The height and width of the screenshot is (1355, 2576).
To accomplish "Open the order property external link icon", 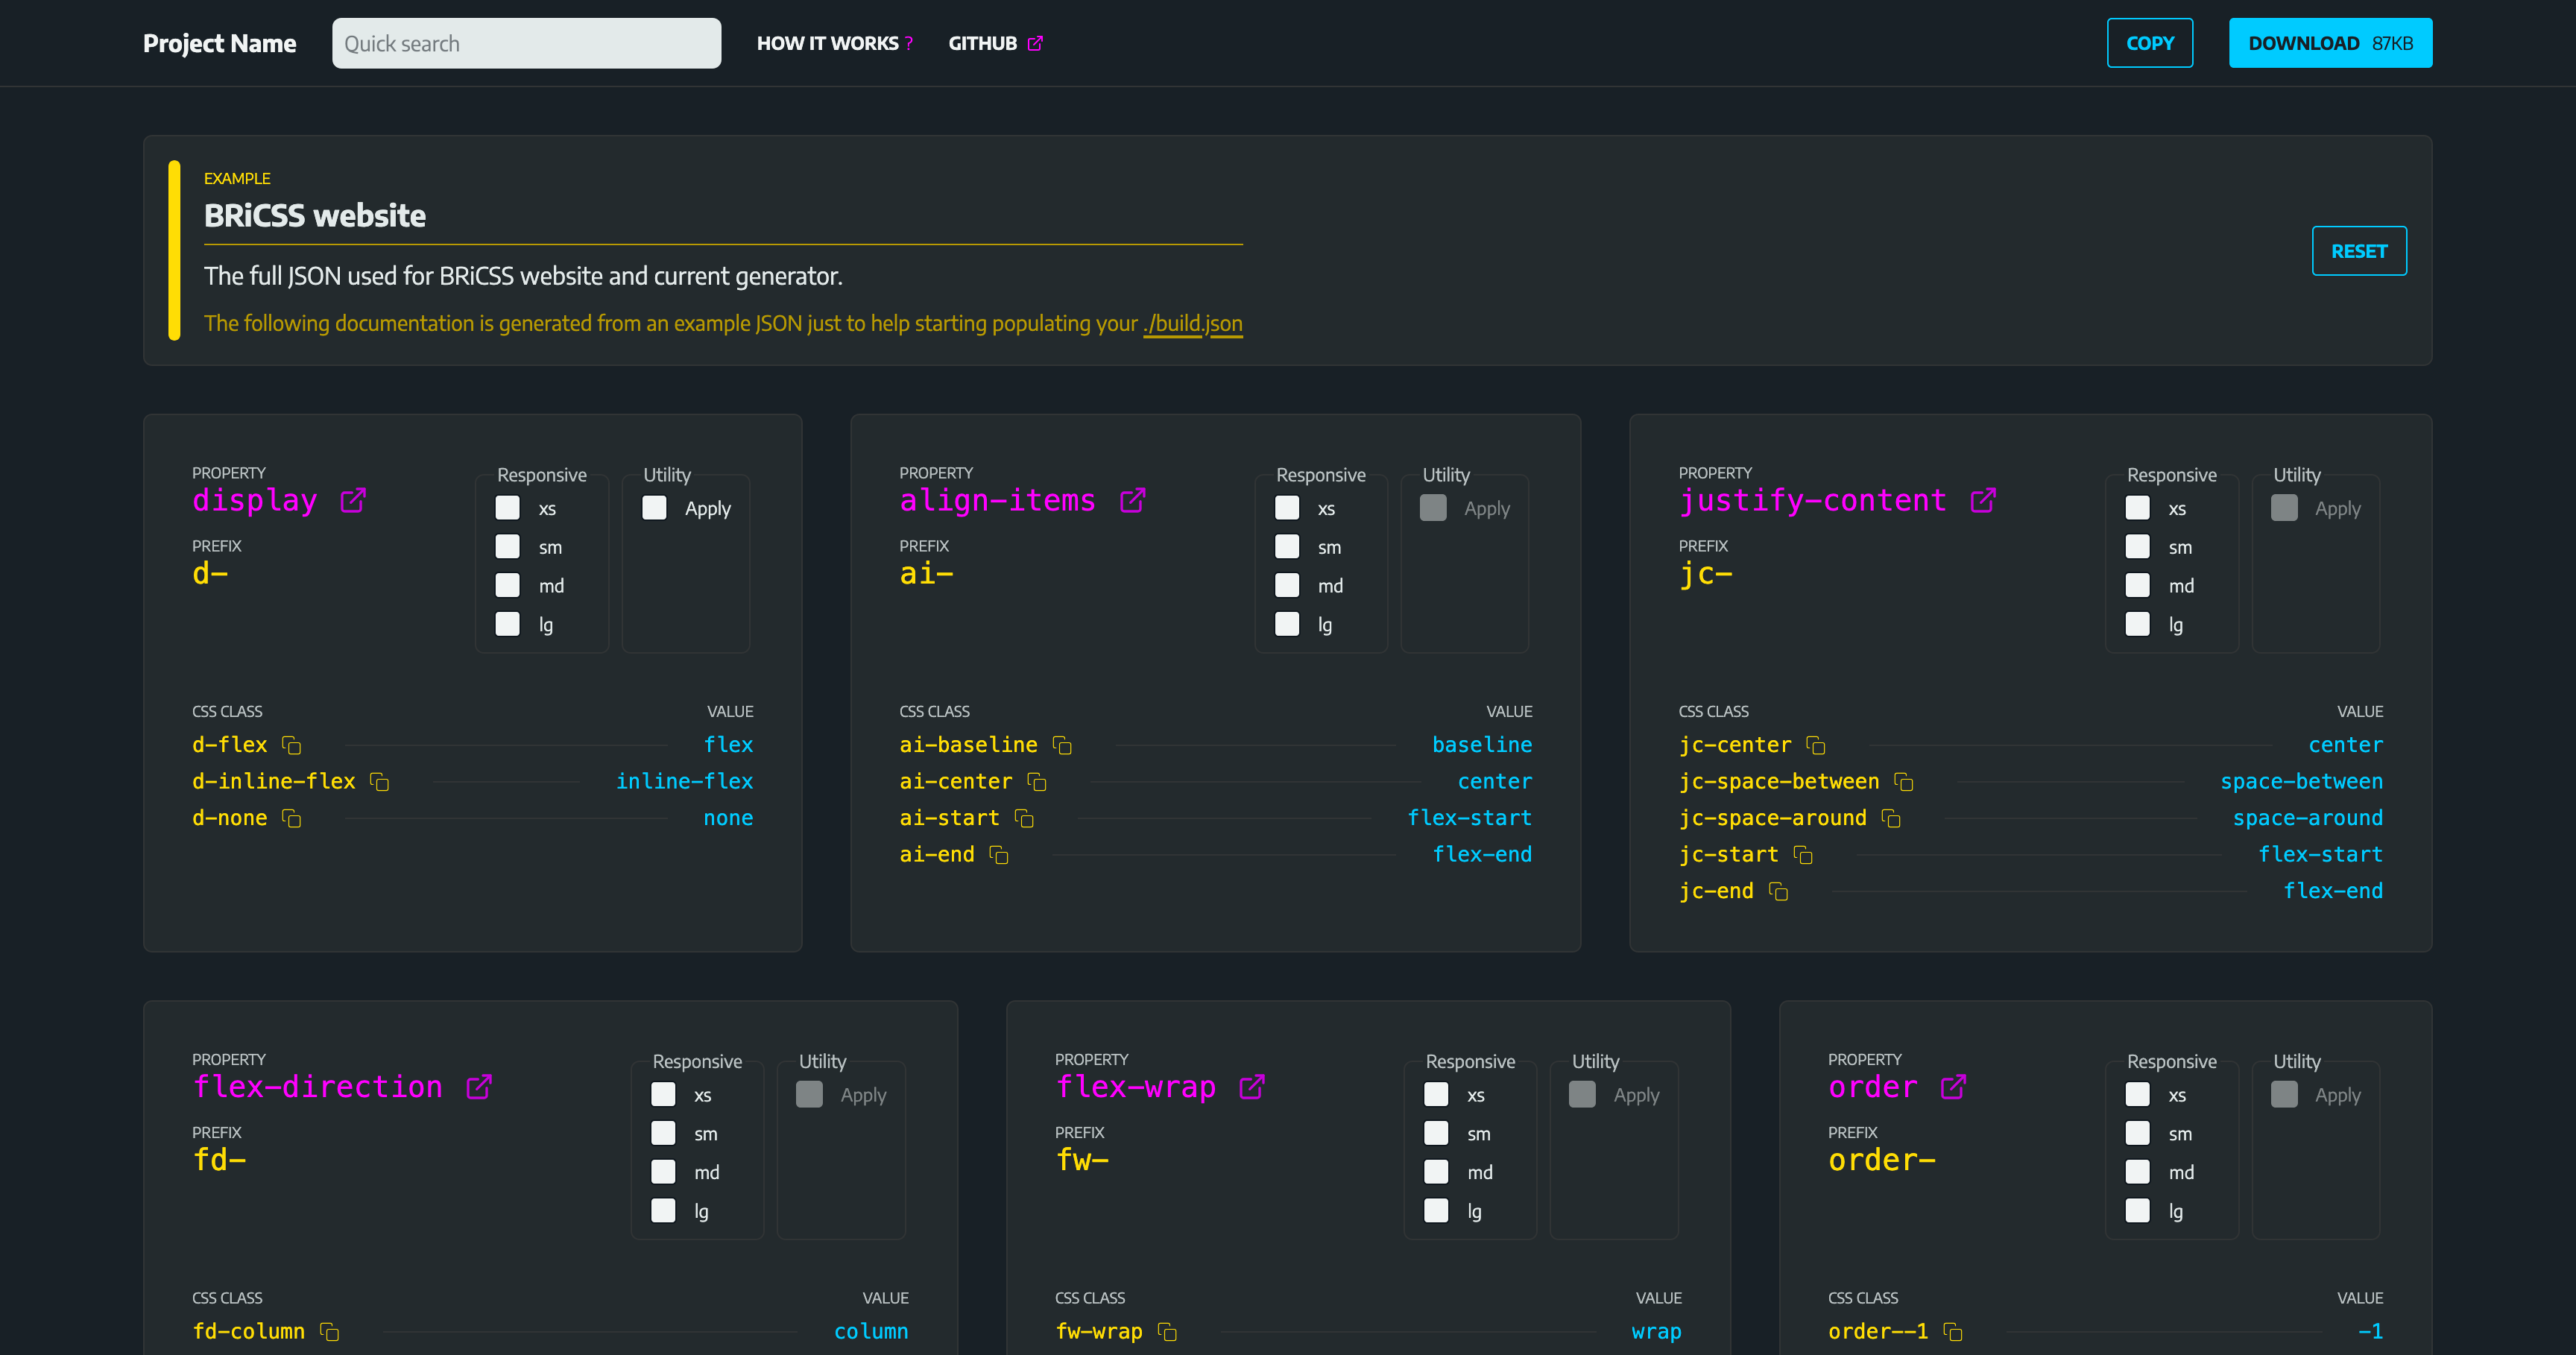I will click(1953, 1086).
